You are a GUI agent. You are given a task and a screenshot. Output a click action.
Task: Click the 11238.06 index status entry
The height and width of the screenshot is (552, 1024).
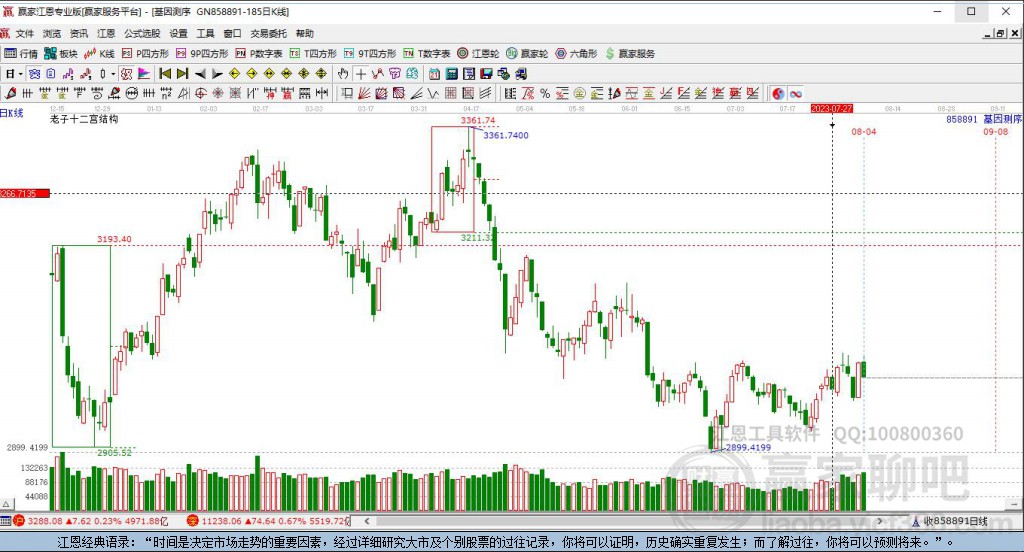click(x=269, y=521)
